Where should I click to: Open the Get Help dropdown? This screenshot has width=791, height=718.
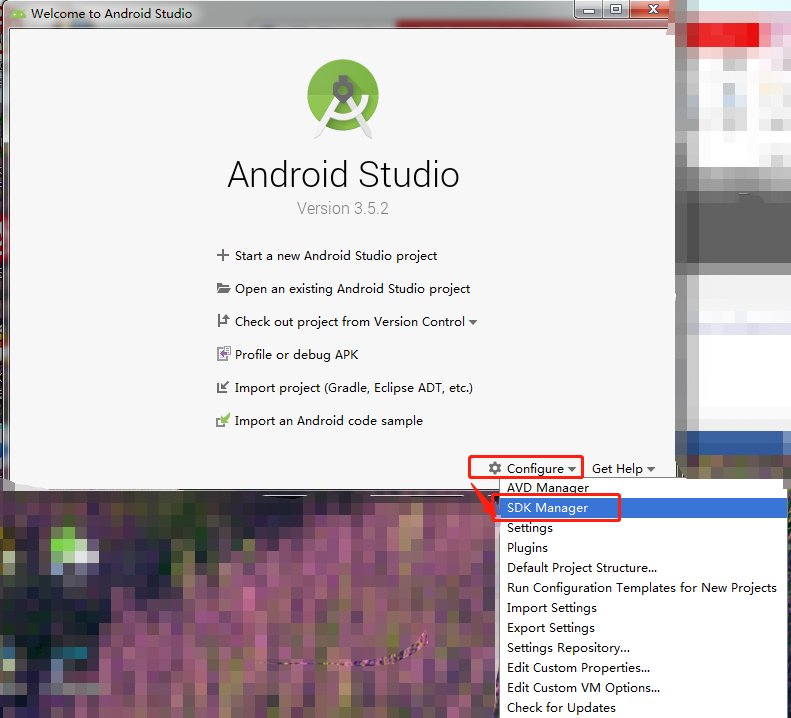click(x=623, y=468)
